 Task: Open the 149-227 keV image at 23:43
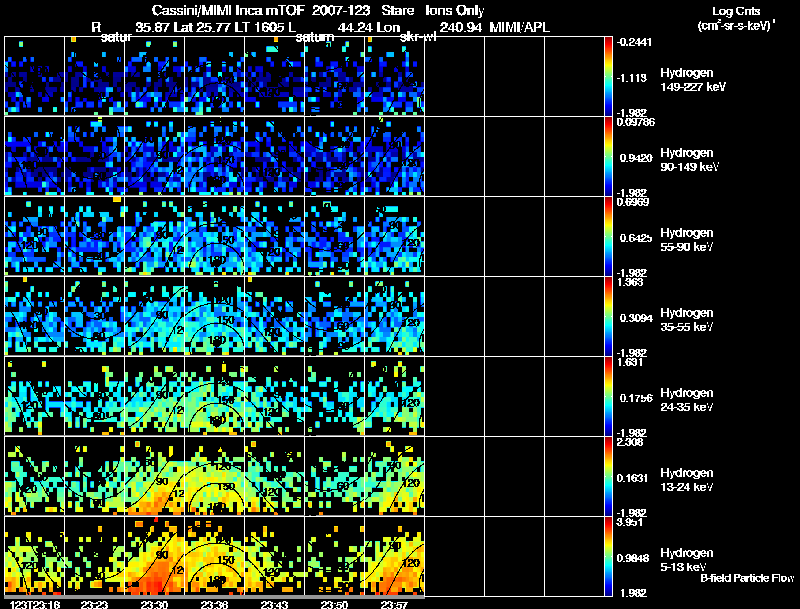point(274,76)
